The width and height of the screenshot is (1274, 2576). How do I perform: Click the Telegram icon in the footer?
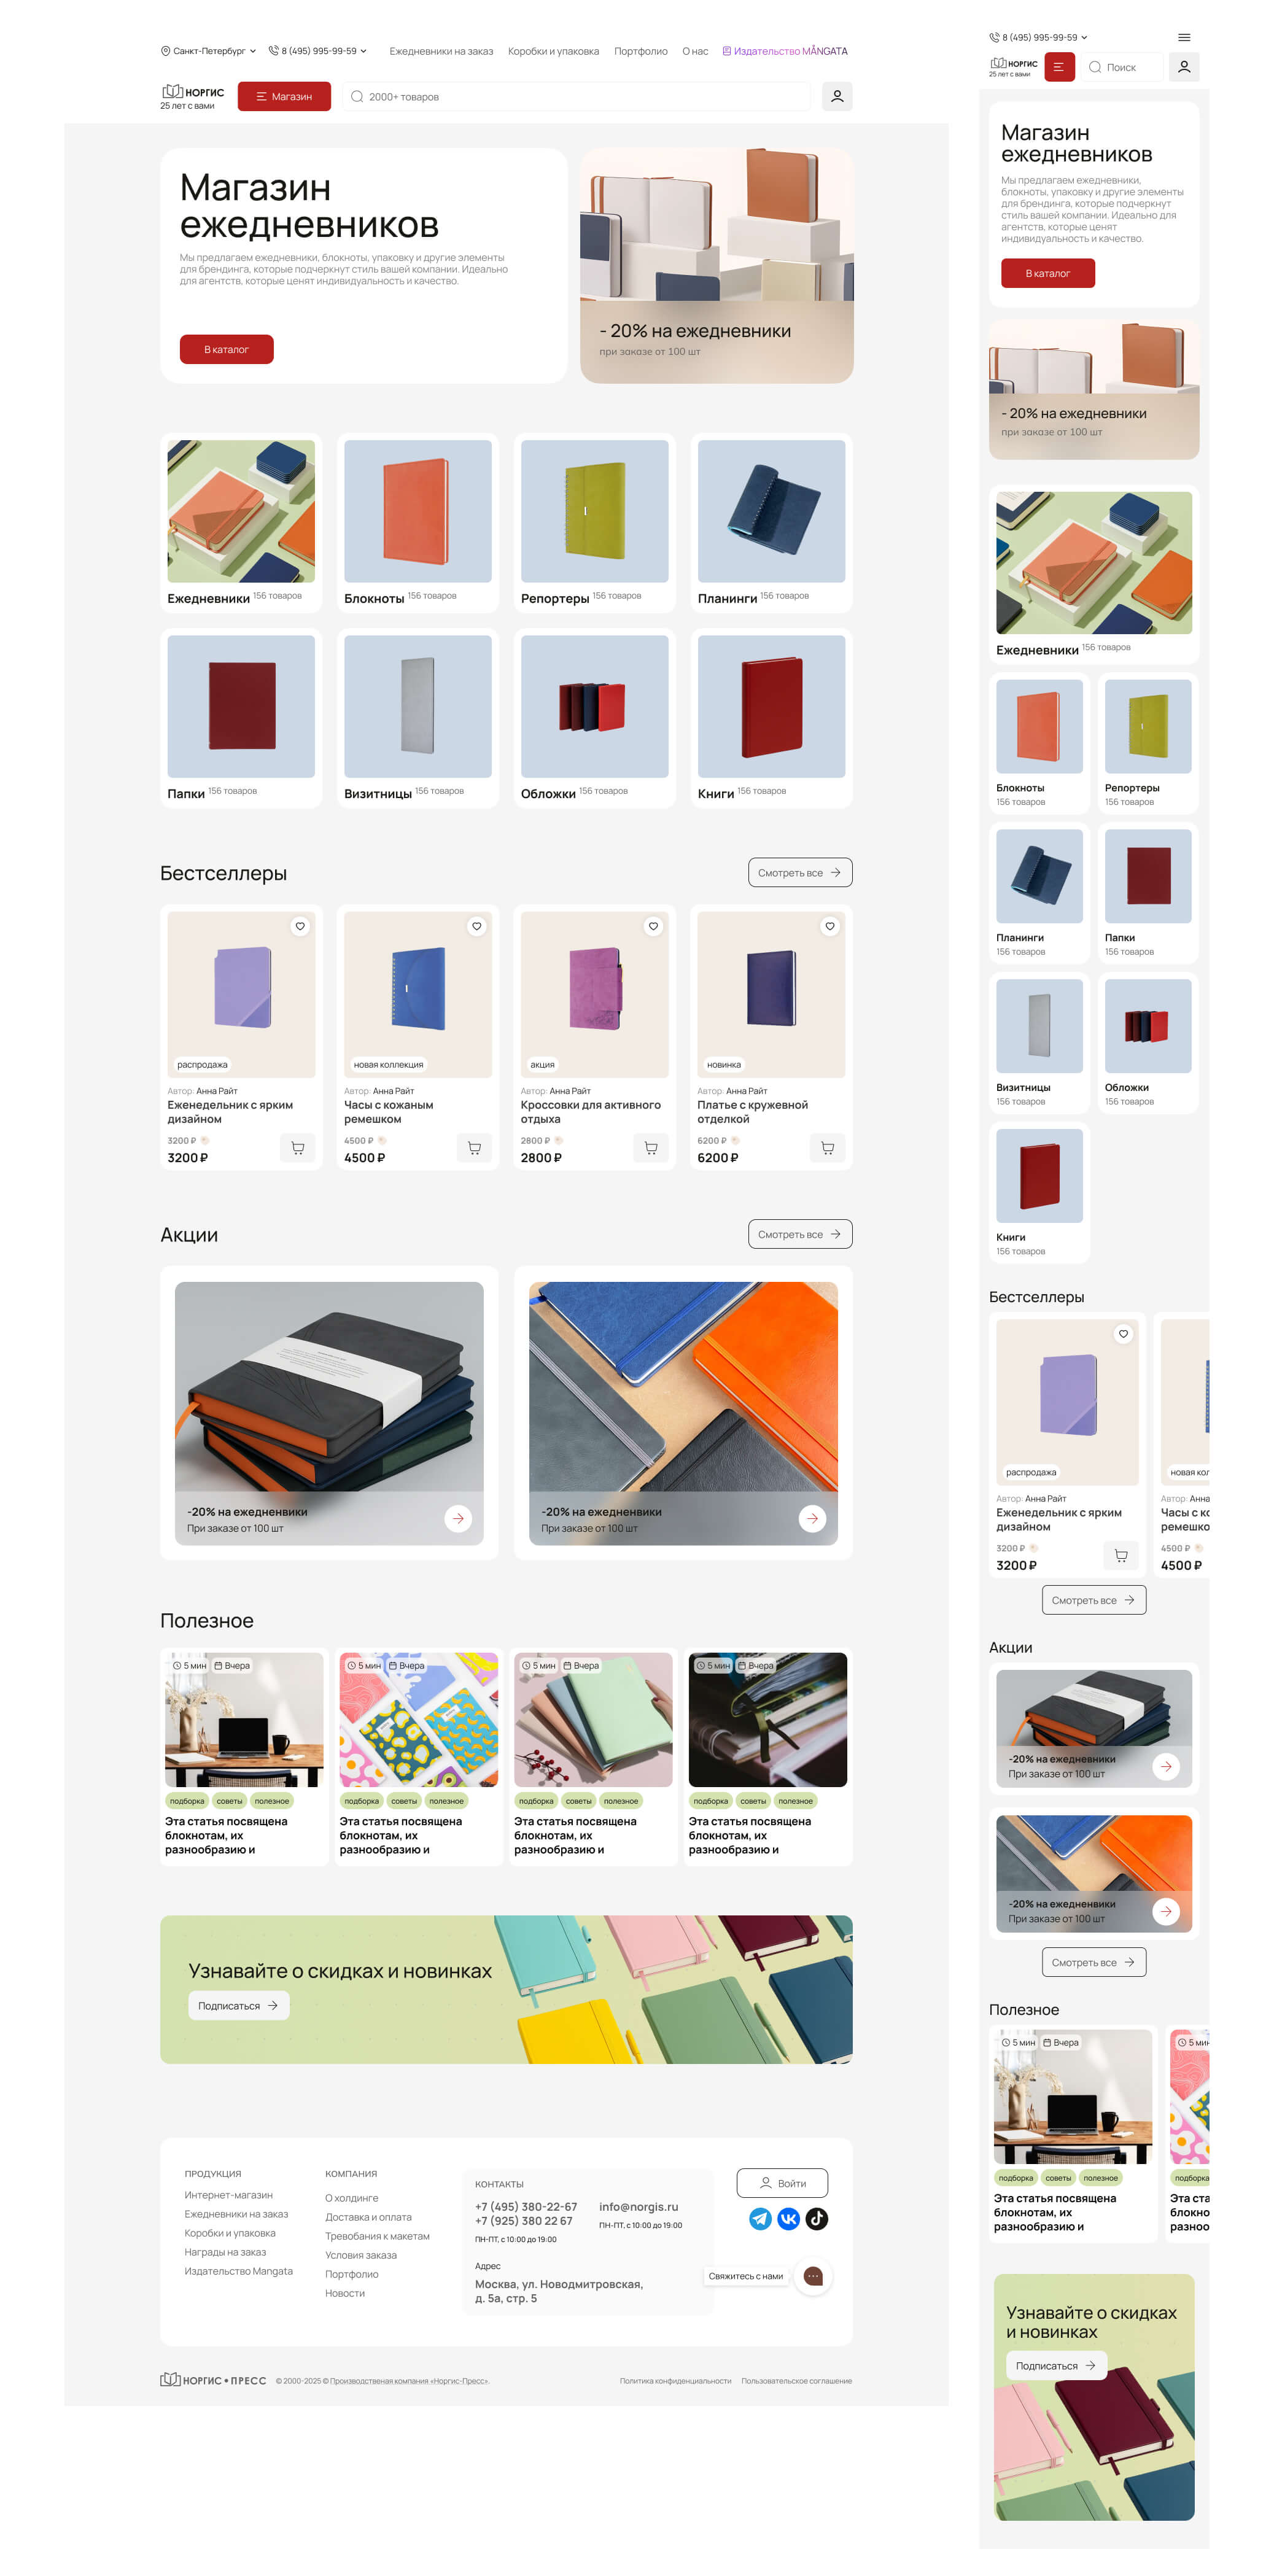tap(760, 2219)
